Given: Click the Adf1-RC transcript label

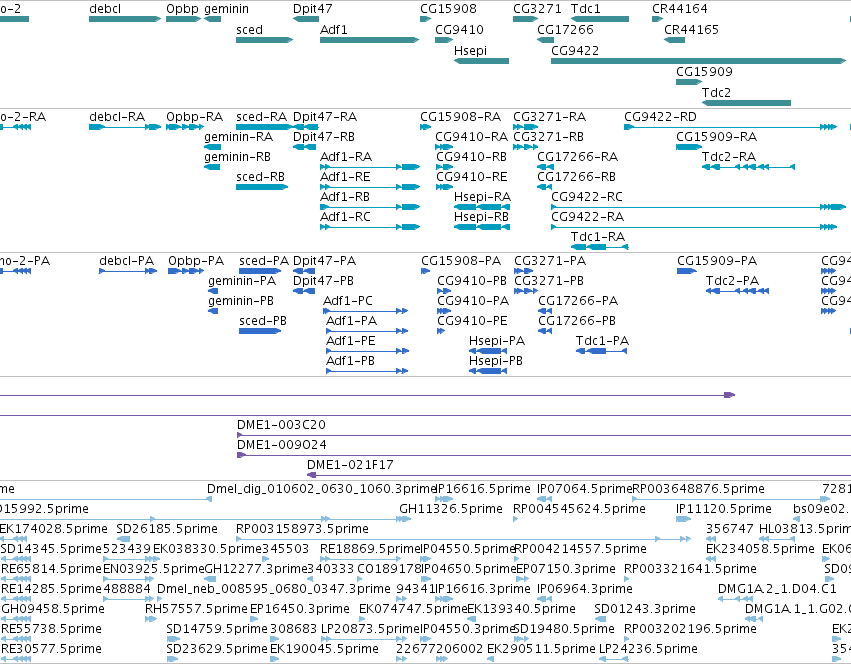Looking at the screenshot, I should pos(345,217).
